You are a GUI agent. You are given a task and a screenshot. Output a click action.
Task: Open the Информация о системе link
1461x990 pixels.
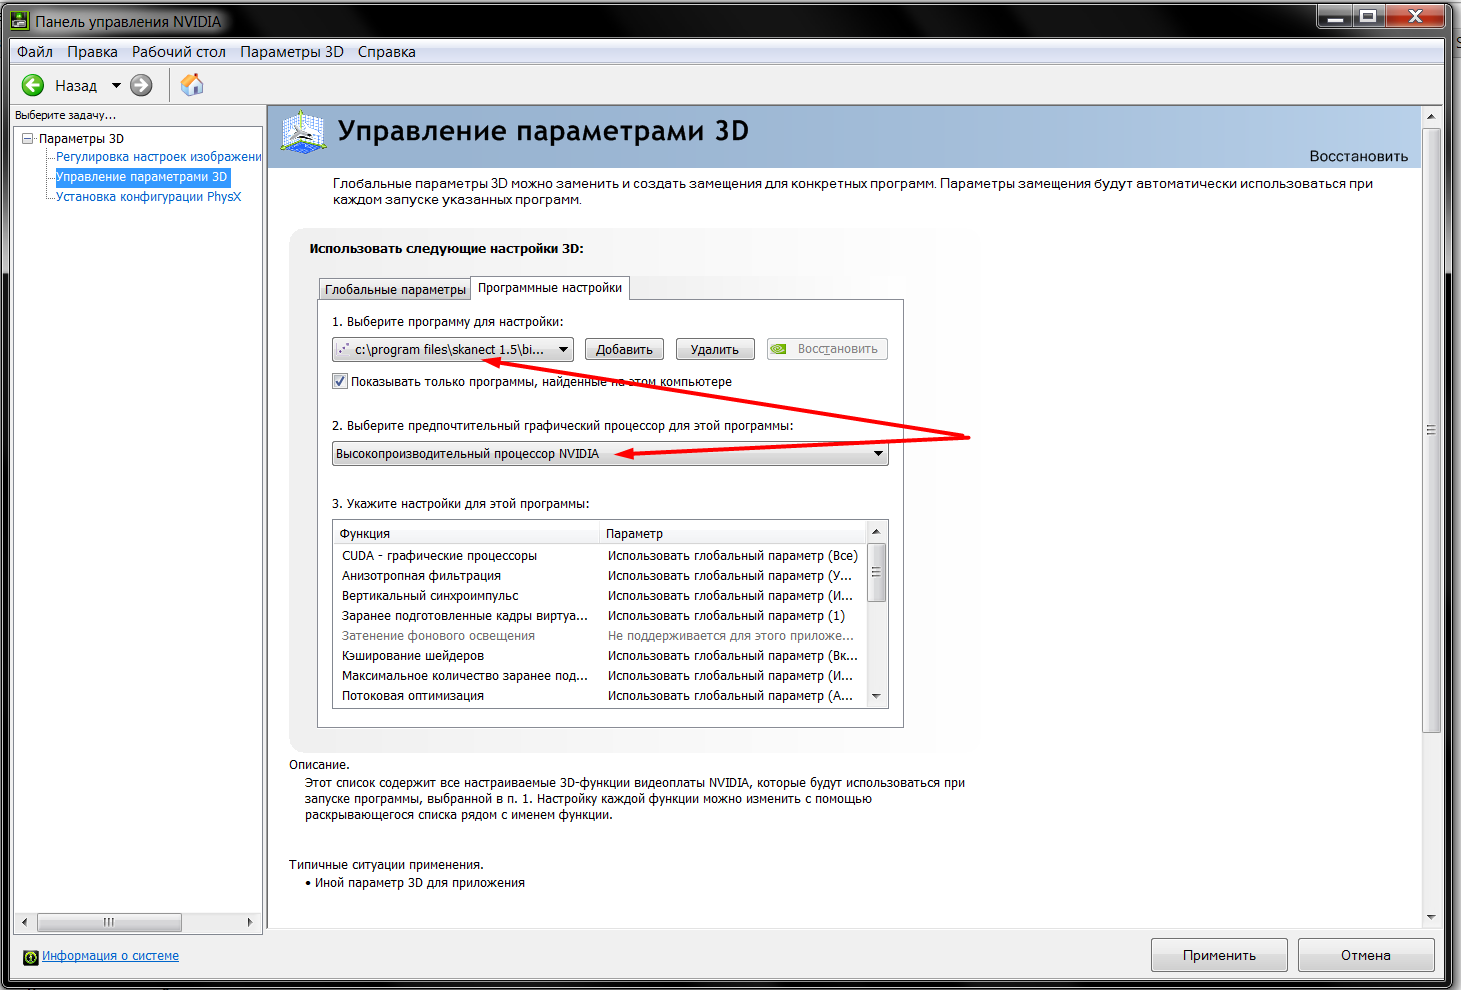[110, 956]
